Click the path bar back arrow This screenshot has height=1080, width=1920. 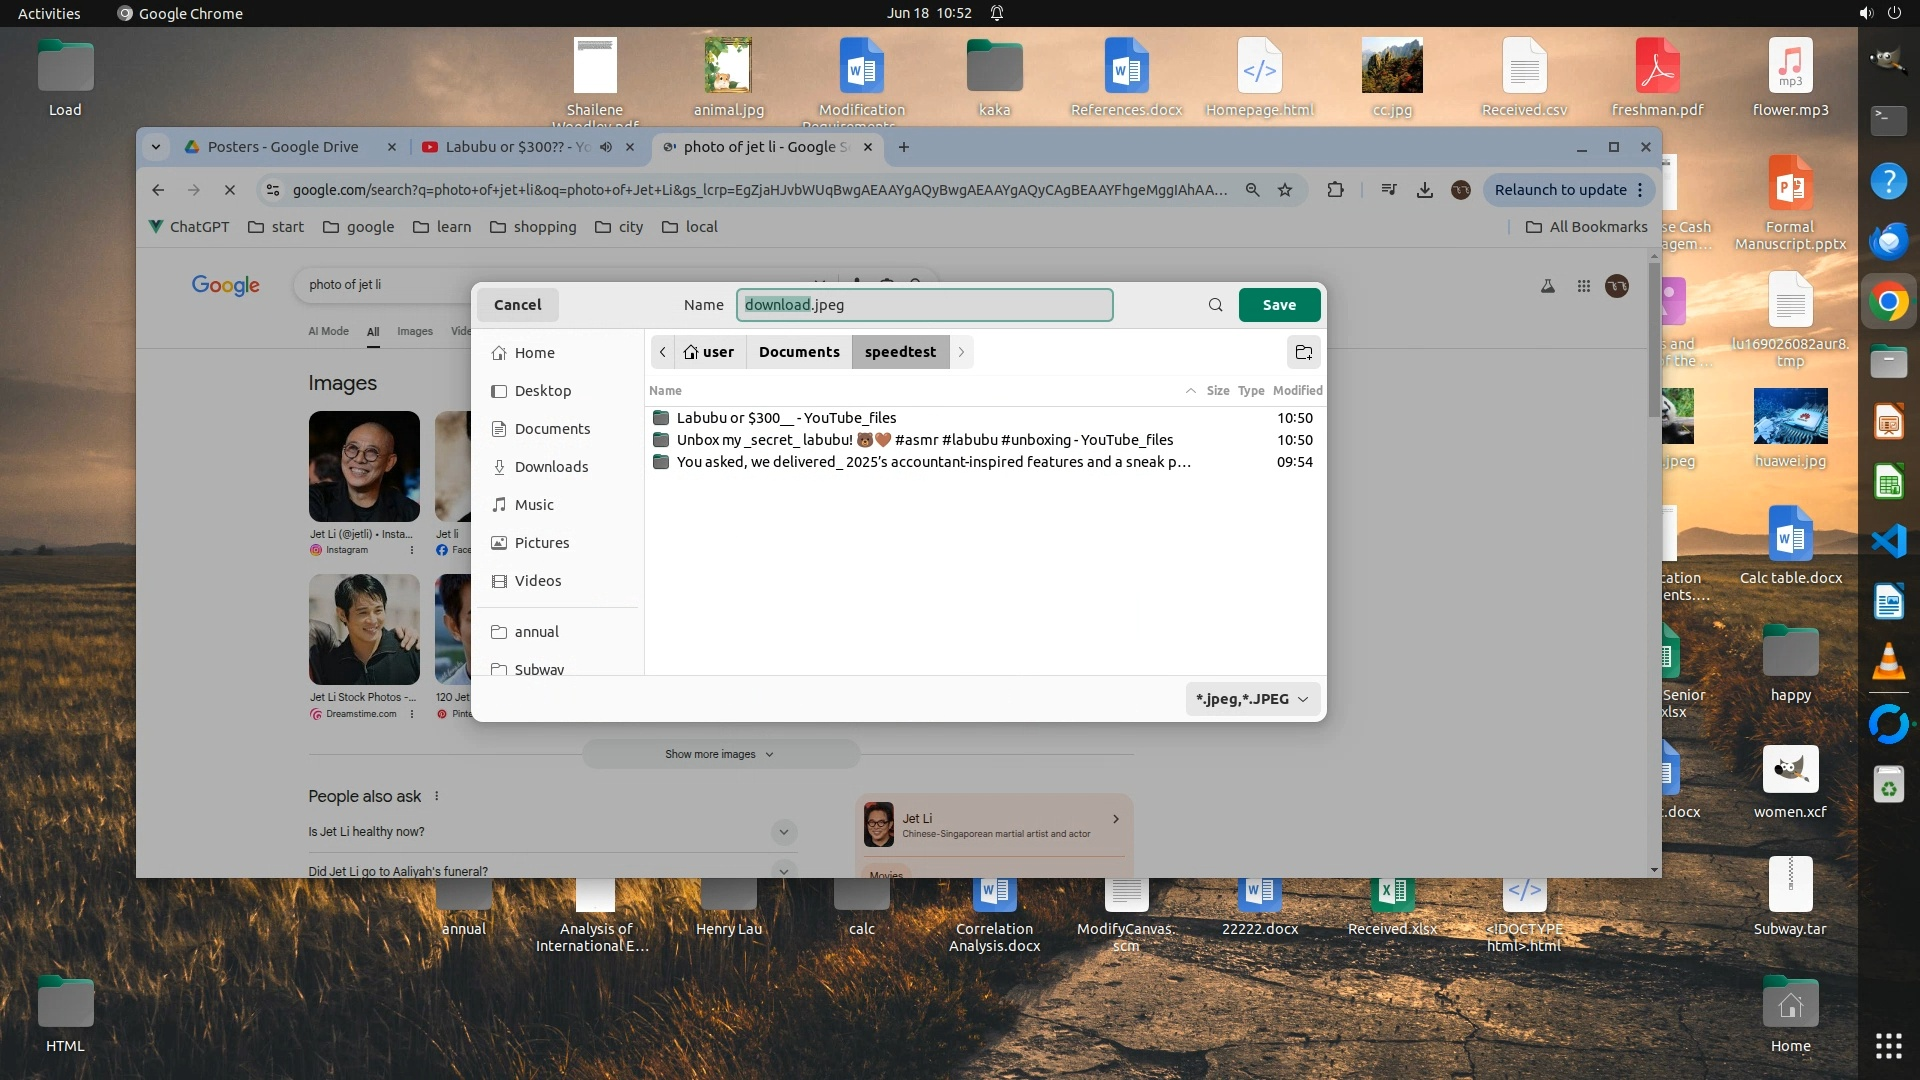coord(662,352)
